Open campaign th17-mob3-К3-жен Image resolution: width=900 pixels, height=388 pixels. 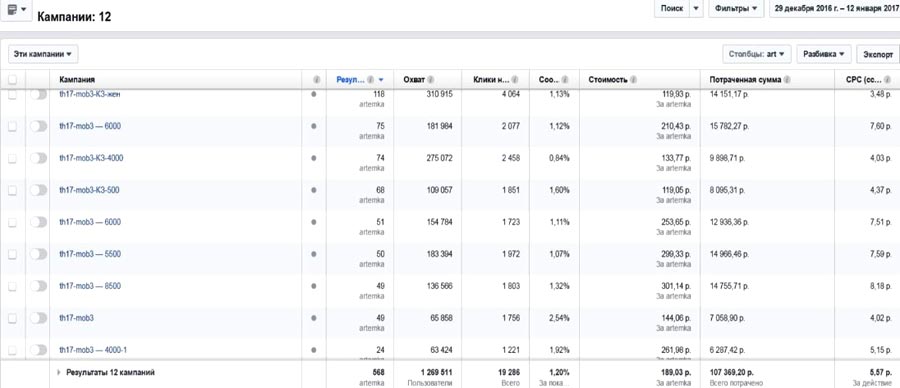(x=90, y=94)
